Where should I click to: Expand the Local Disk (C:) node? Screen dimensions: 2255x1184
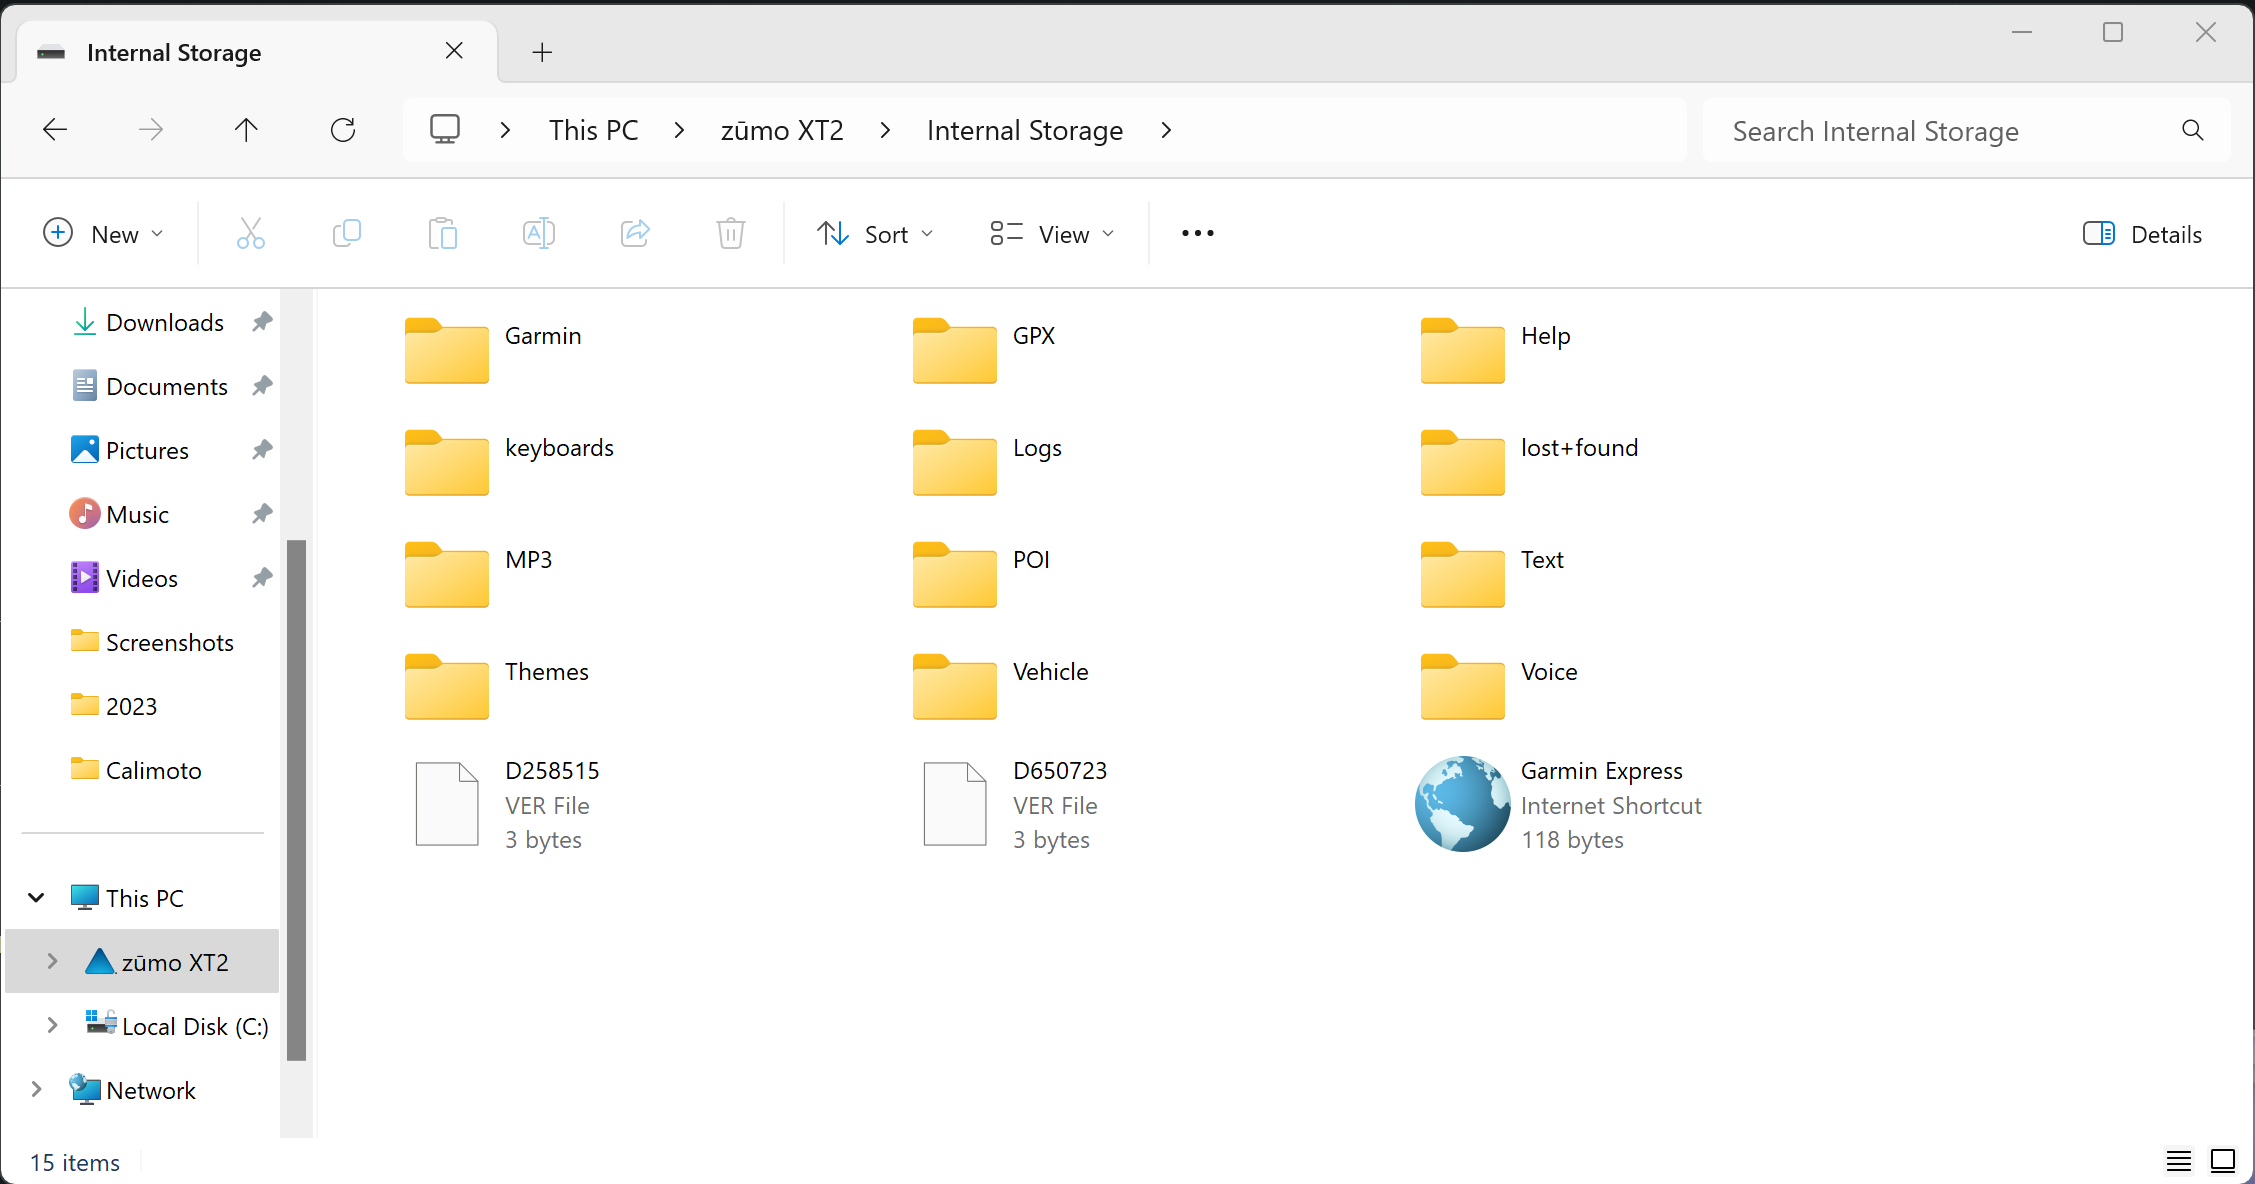click(52, 1026)
